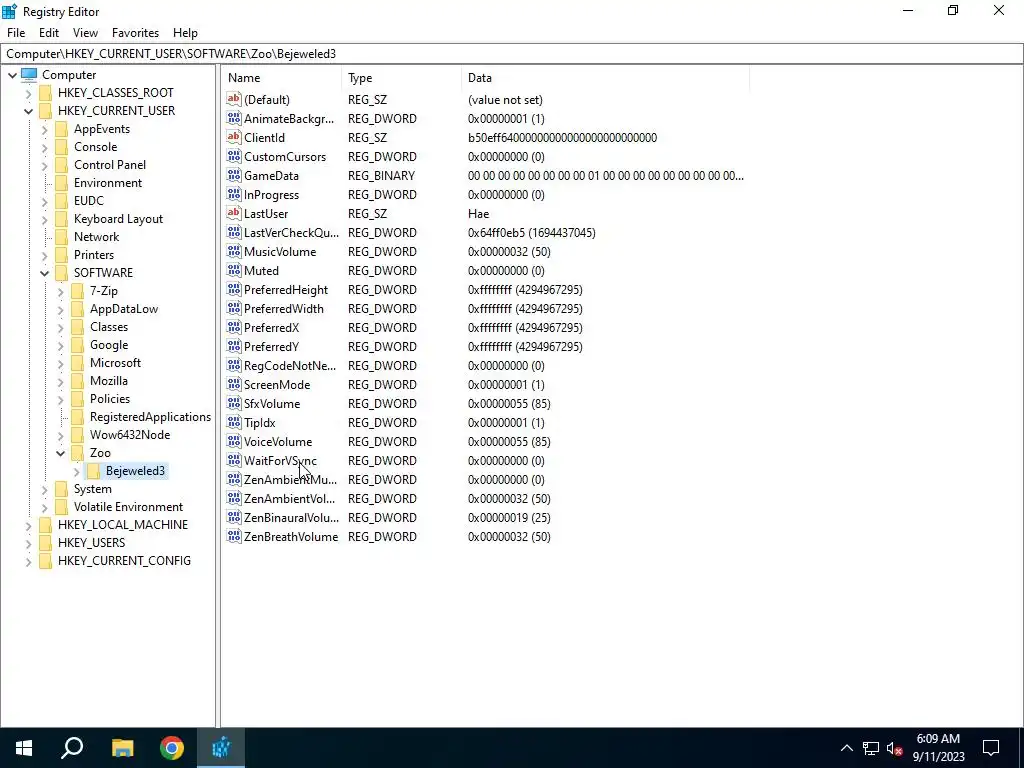Image resolution: width=1024 pixels, height=768 pixels.
Task: Click the Registry Editor taskbar icon
Action: 221,748
